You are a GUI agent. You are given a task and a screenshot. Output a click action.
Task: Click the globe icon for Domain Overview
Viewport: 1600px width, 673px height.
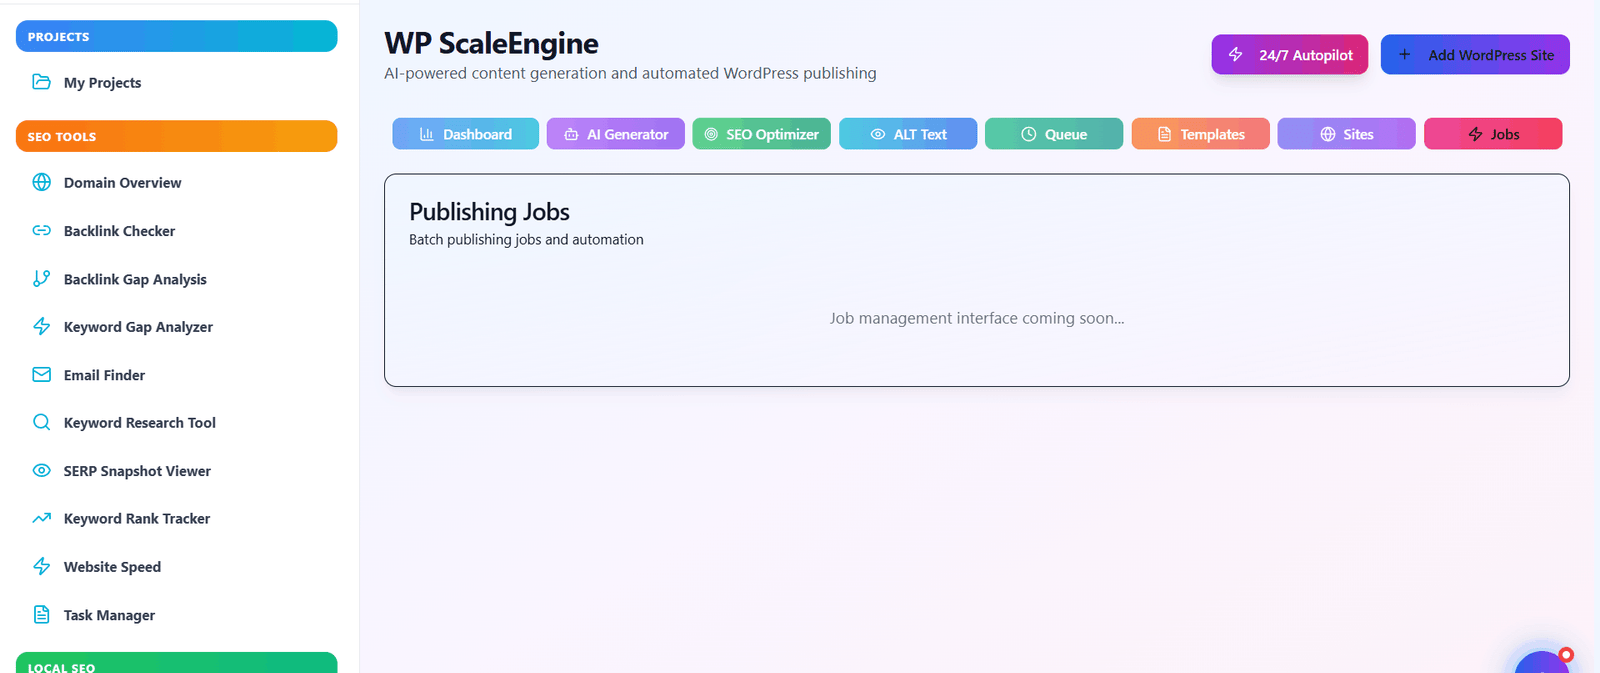(x=41, y=182)
